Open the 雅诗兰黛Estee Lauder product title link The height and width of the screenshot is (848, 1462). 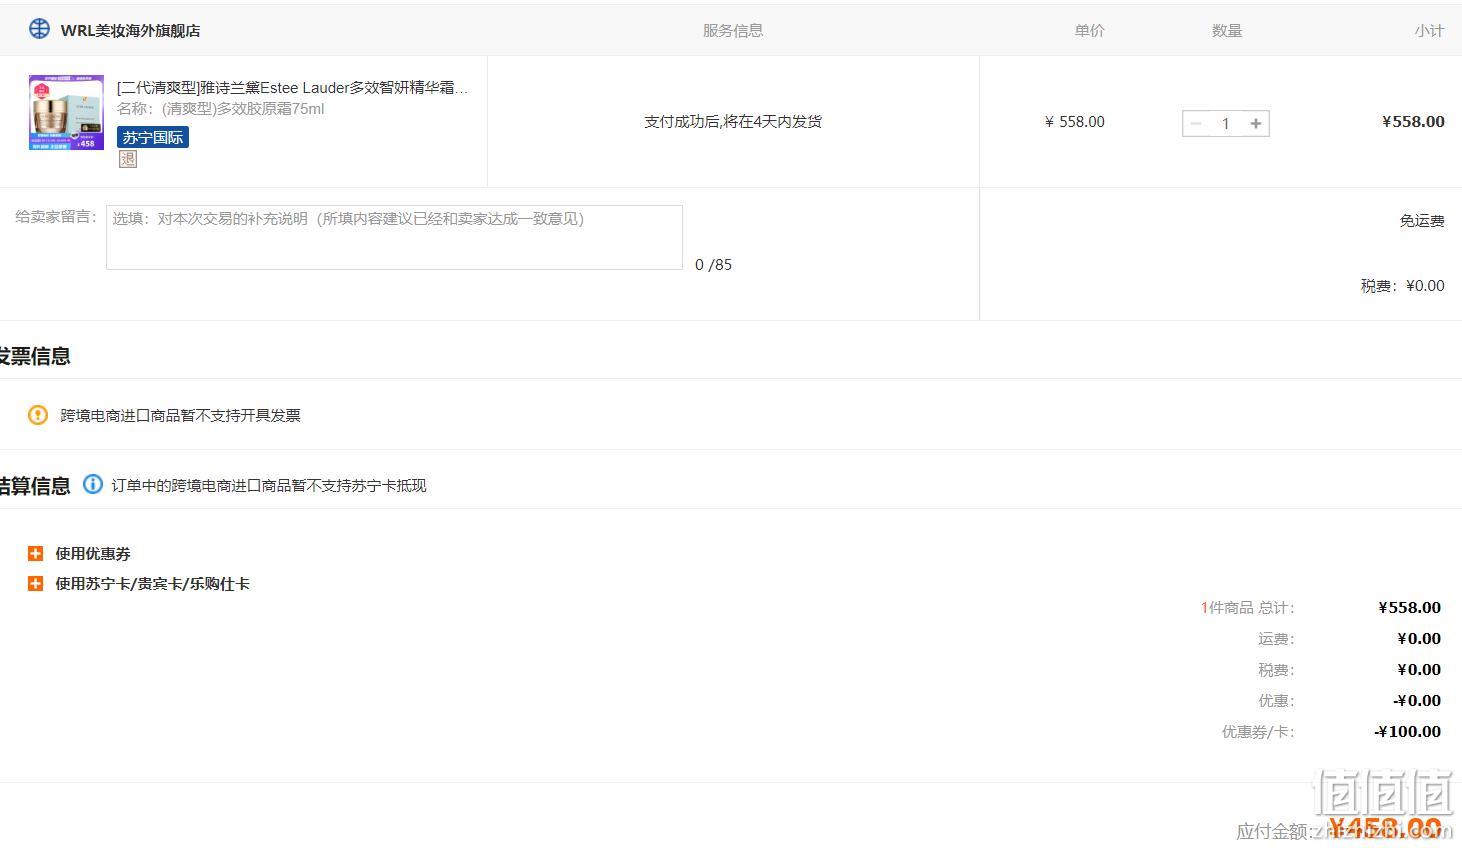292,88
